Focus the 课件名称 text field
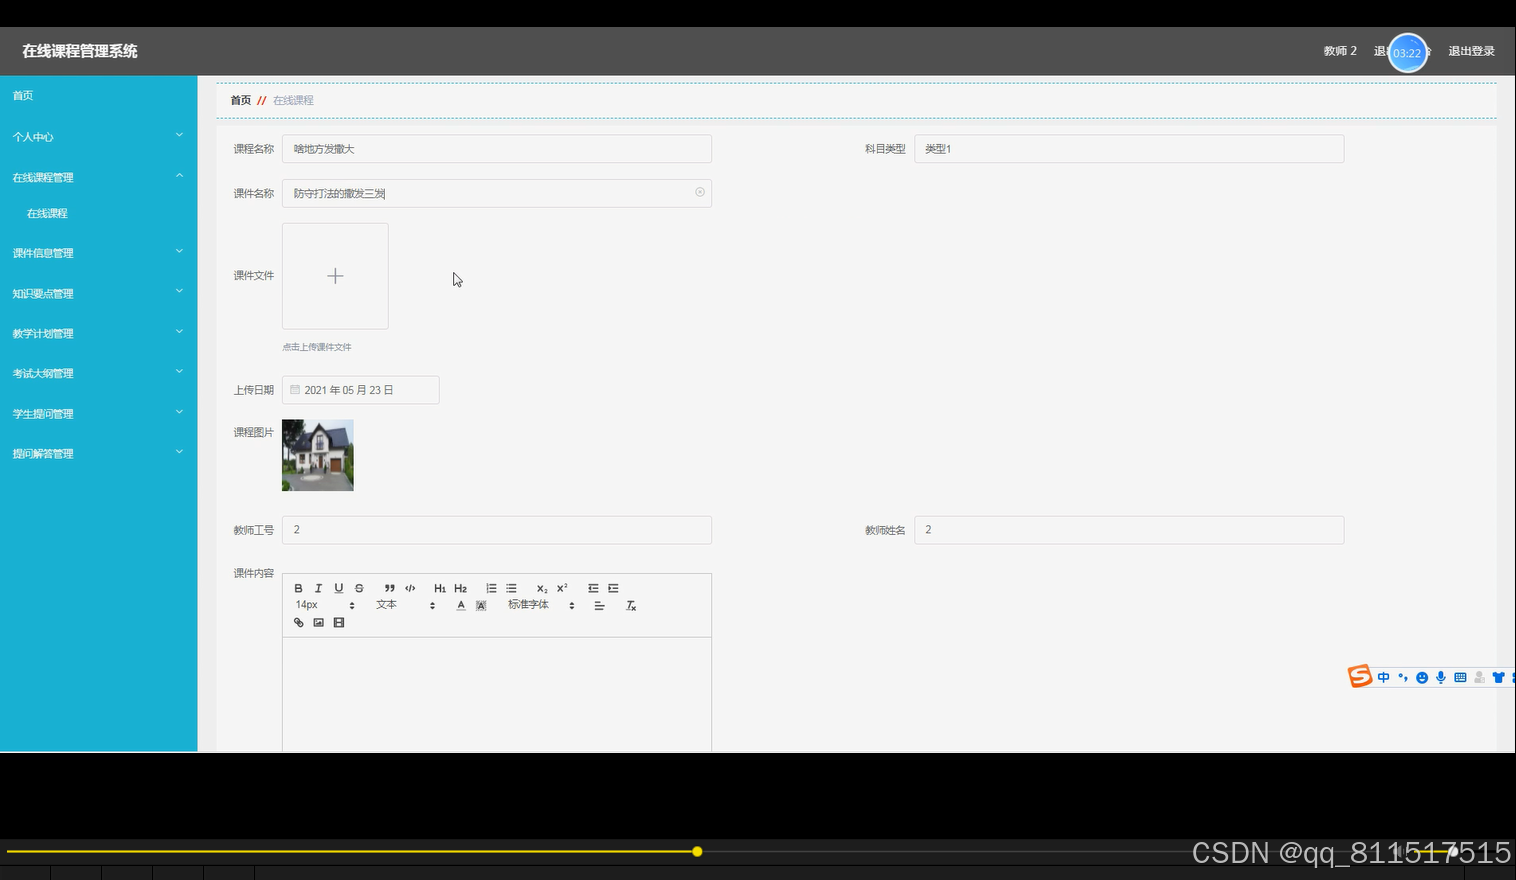Screen dimensions: 1516x880 [497, 193]
